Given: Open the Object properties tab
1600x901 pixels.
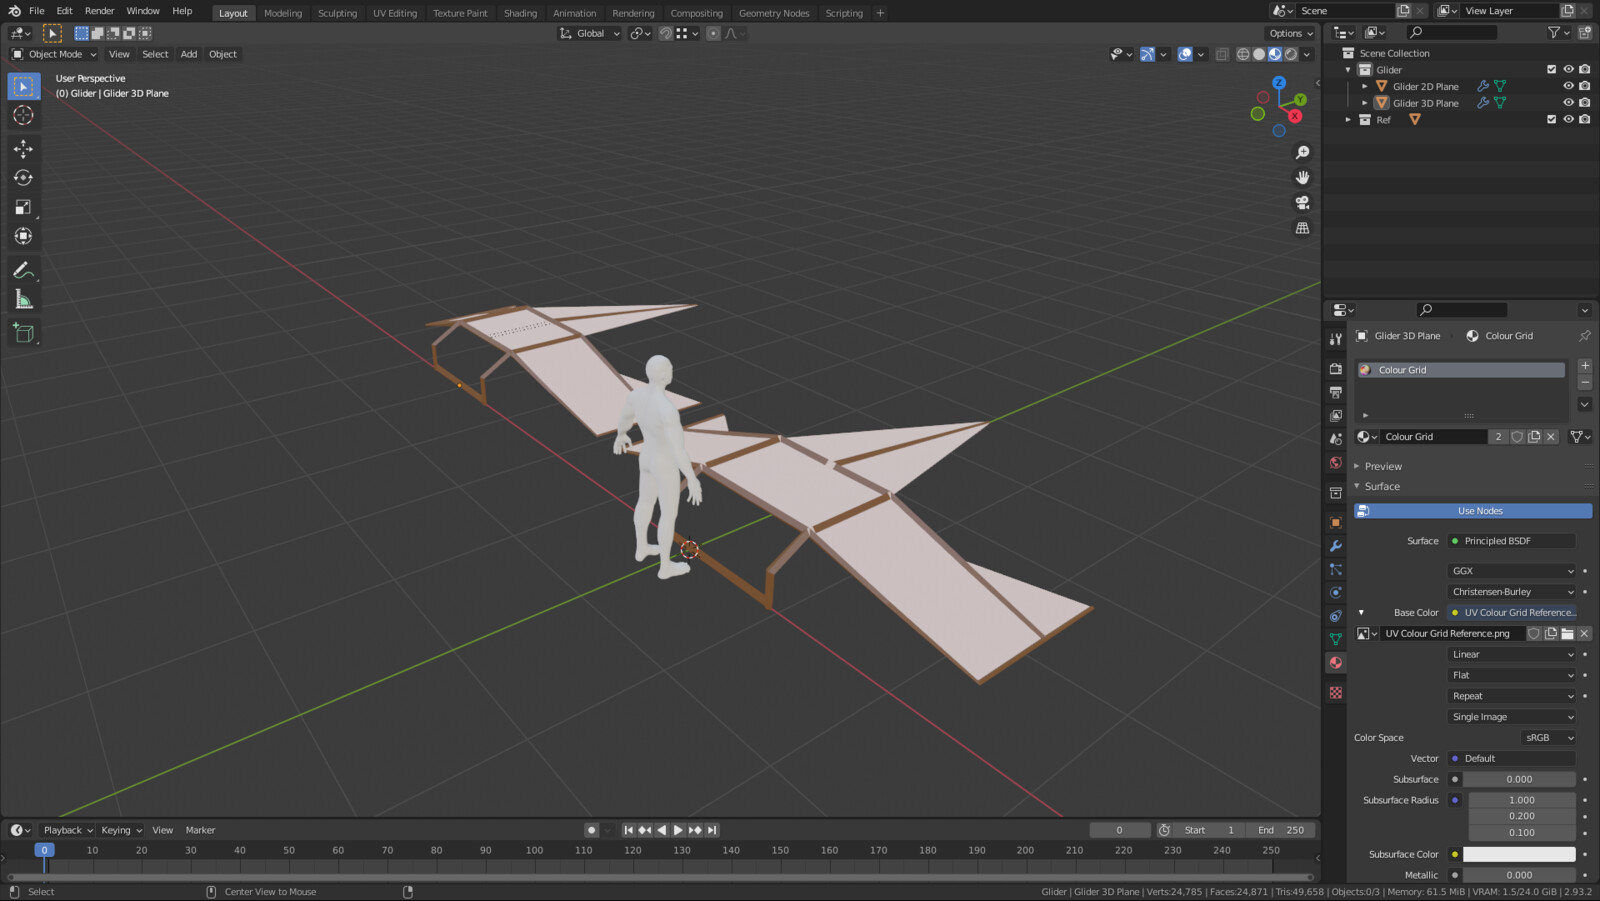Looking at the screenshot, I should (1336, 522).
